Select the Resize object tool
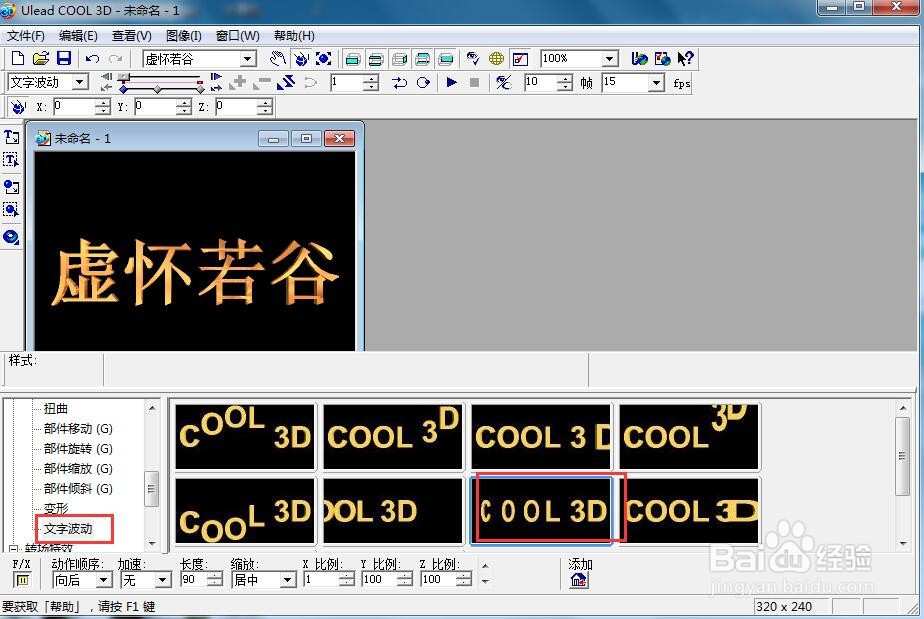Viewport: 924px width, 619px height. pos(324,58)
